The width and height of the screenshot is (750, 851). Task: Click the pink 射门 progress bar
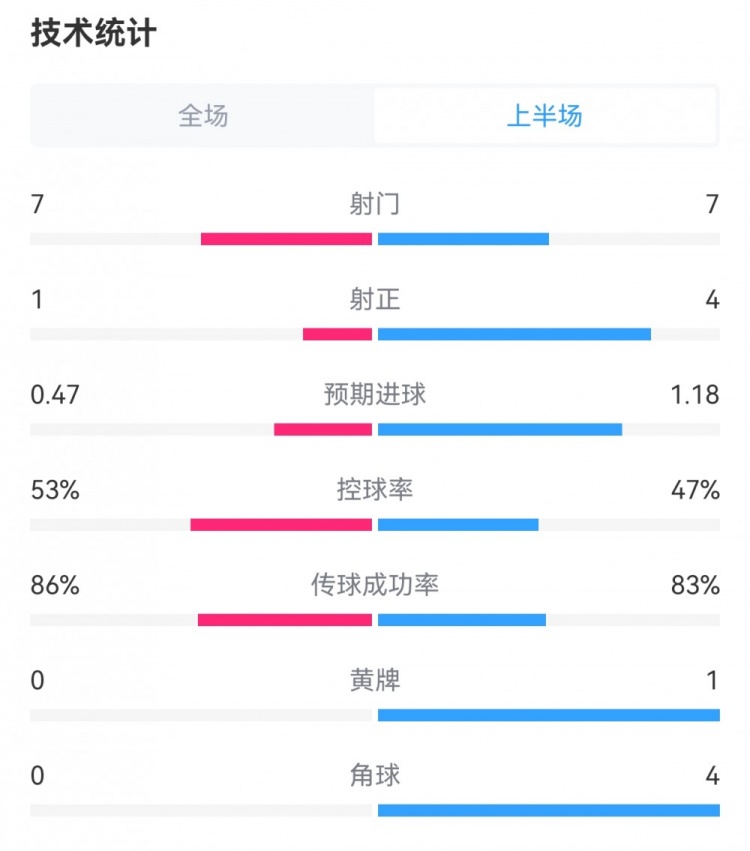coord(286,239)
